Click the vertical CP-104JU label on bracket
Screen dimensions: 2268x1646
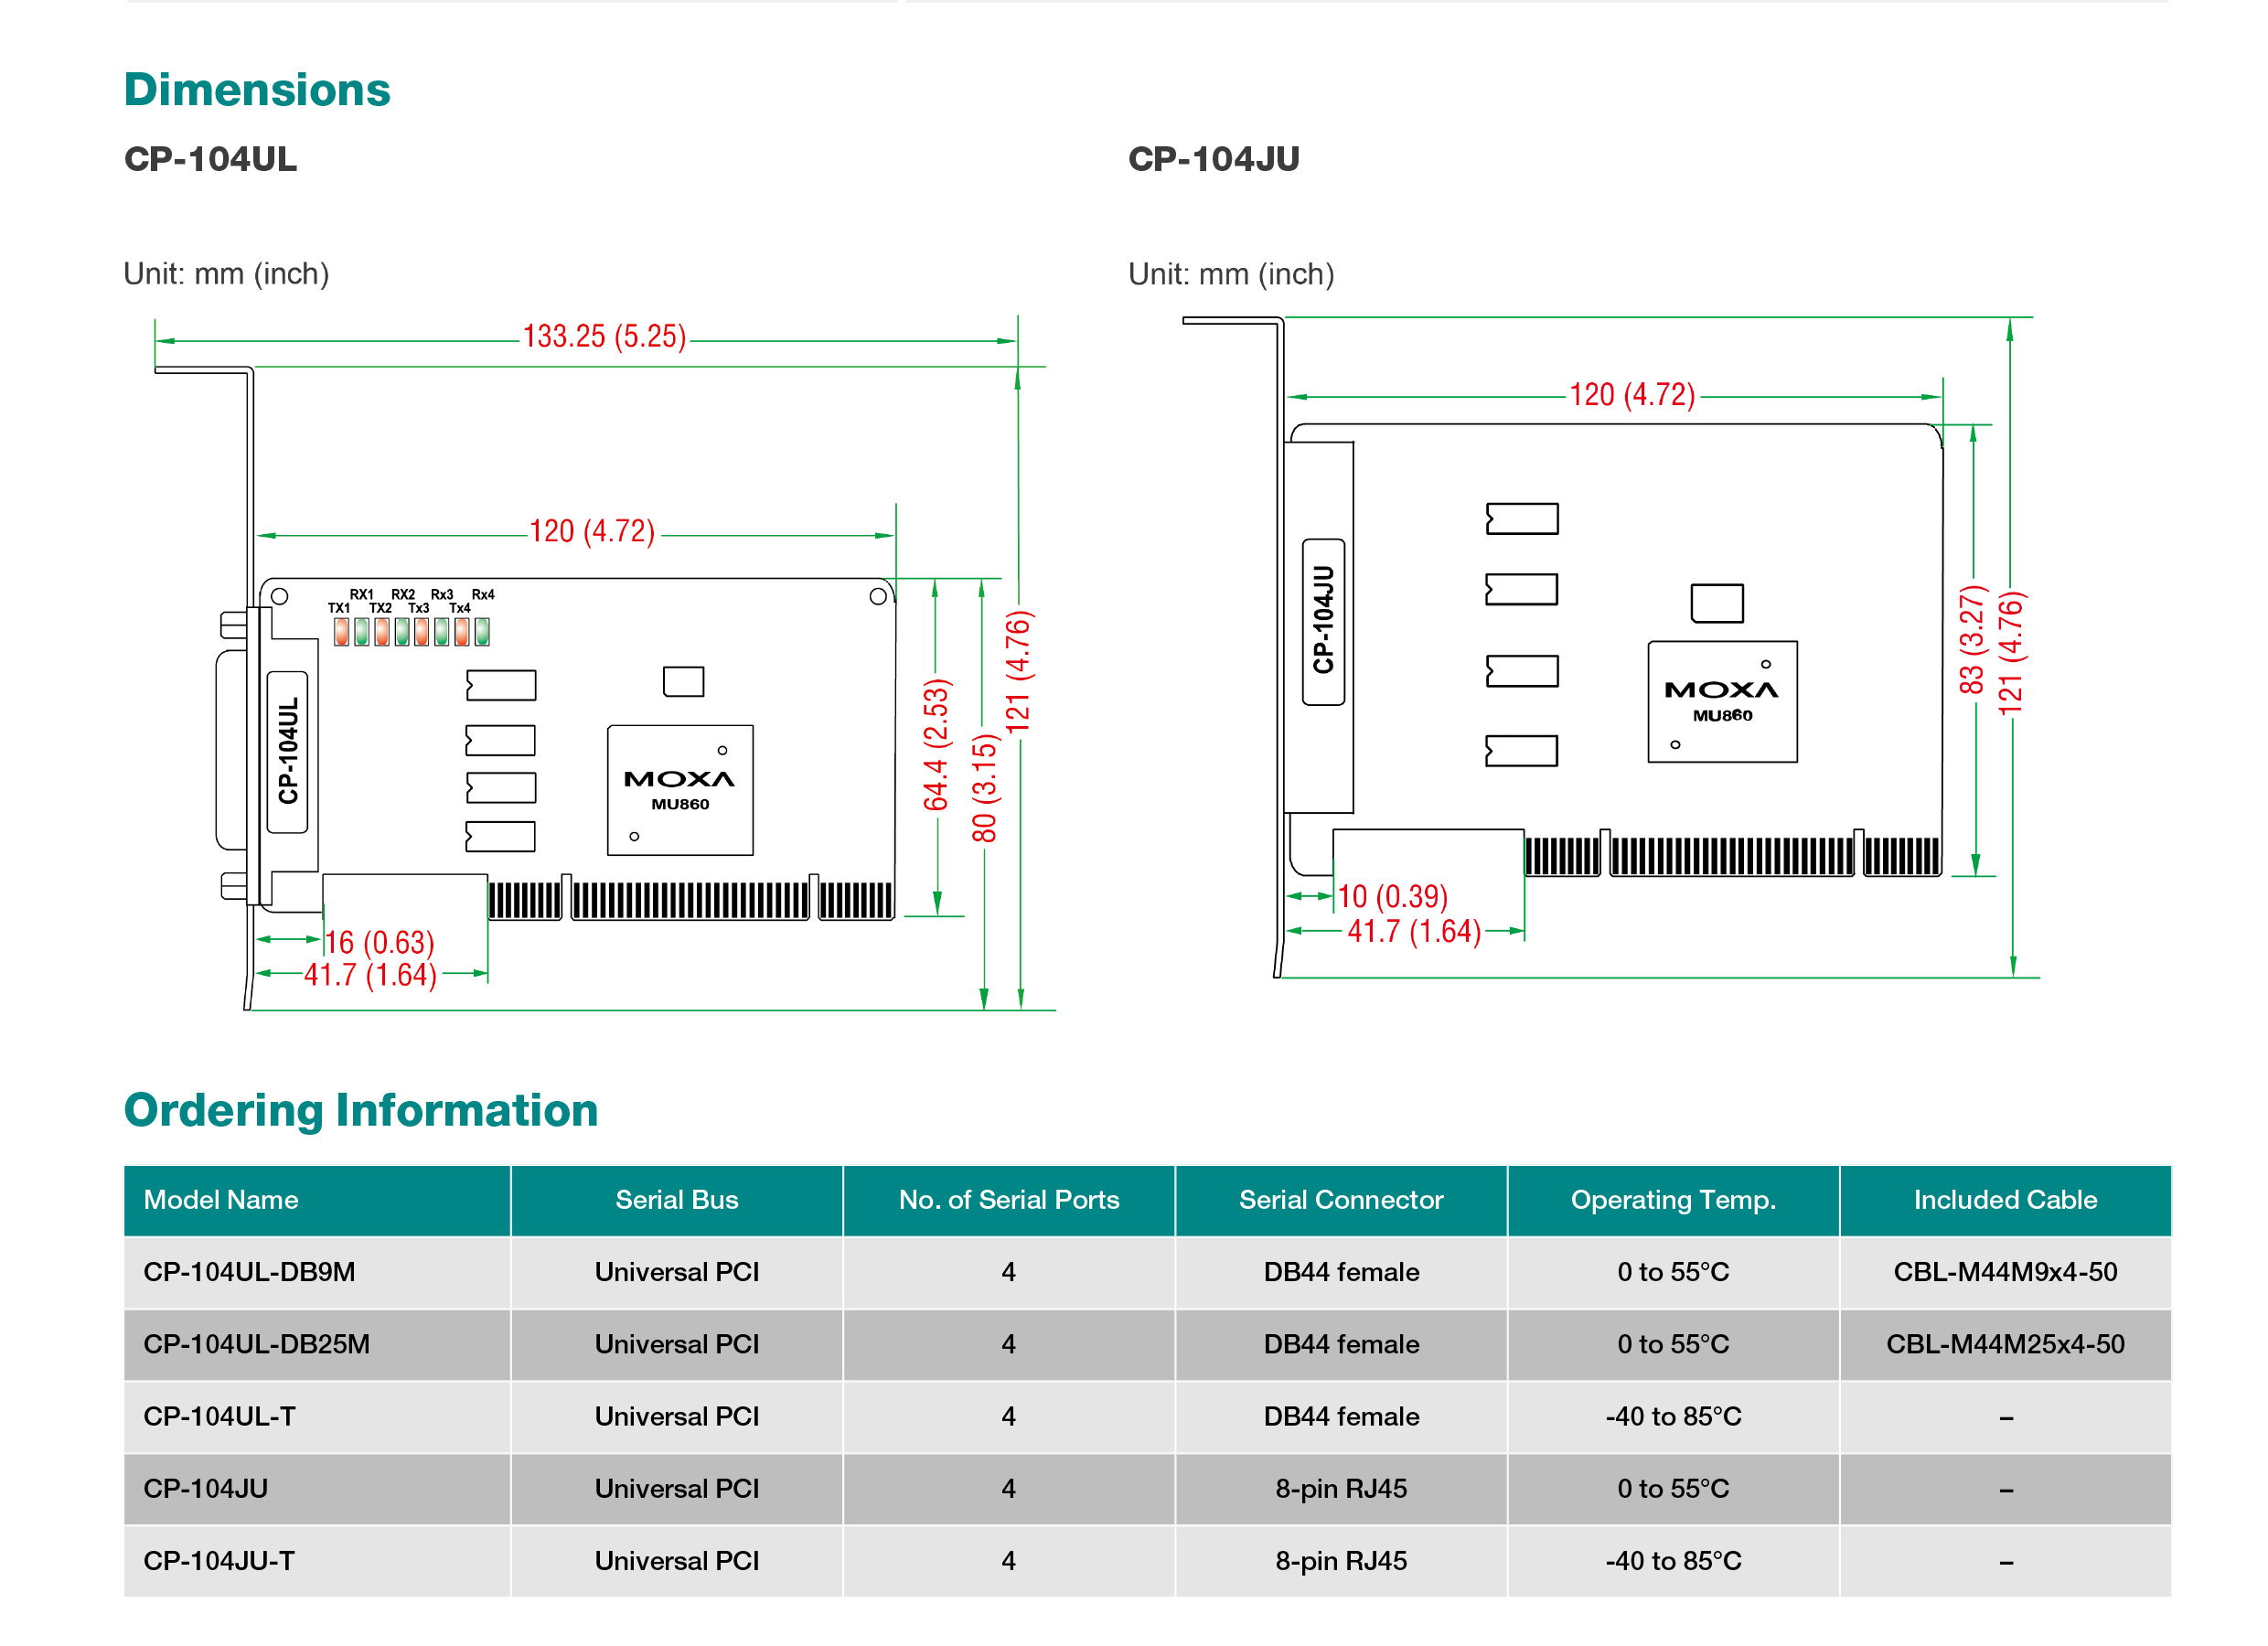point(1323,620)
